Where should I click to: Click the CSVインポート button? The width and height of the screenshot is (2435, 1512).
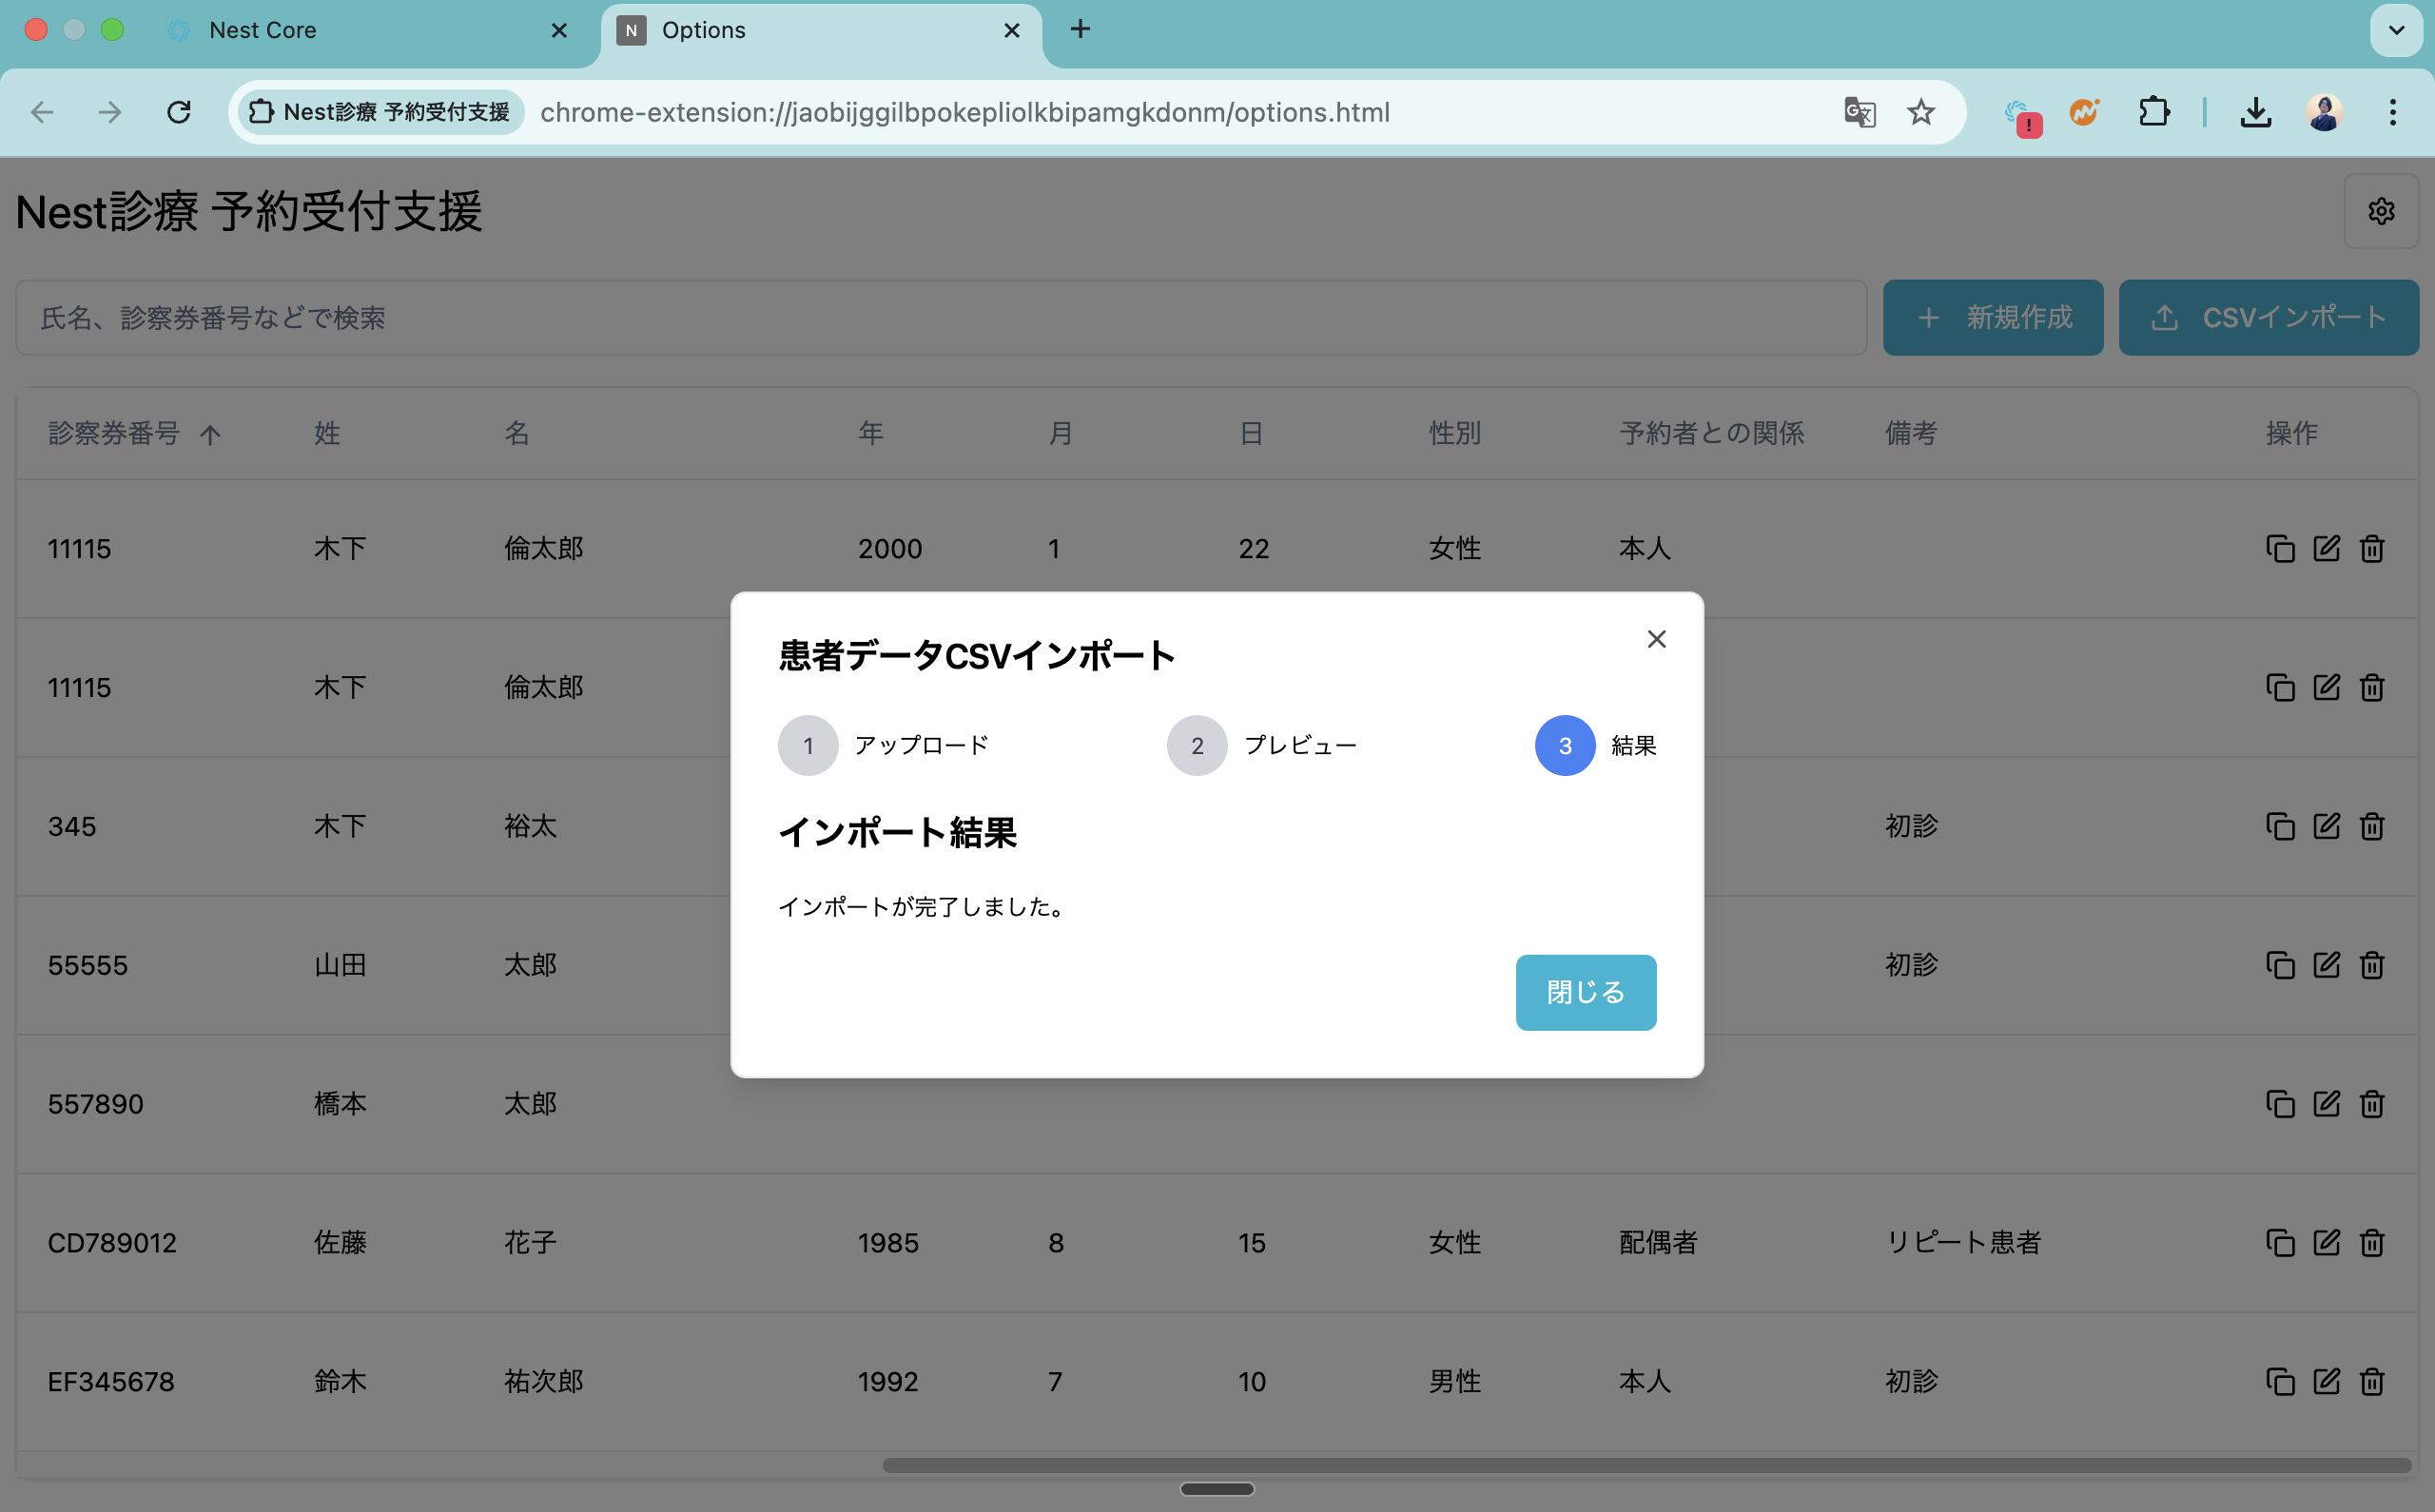[x=2268, y=317]
